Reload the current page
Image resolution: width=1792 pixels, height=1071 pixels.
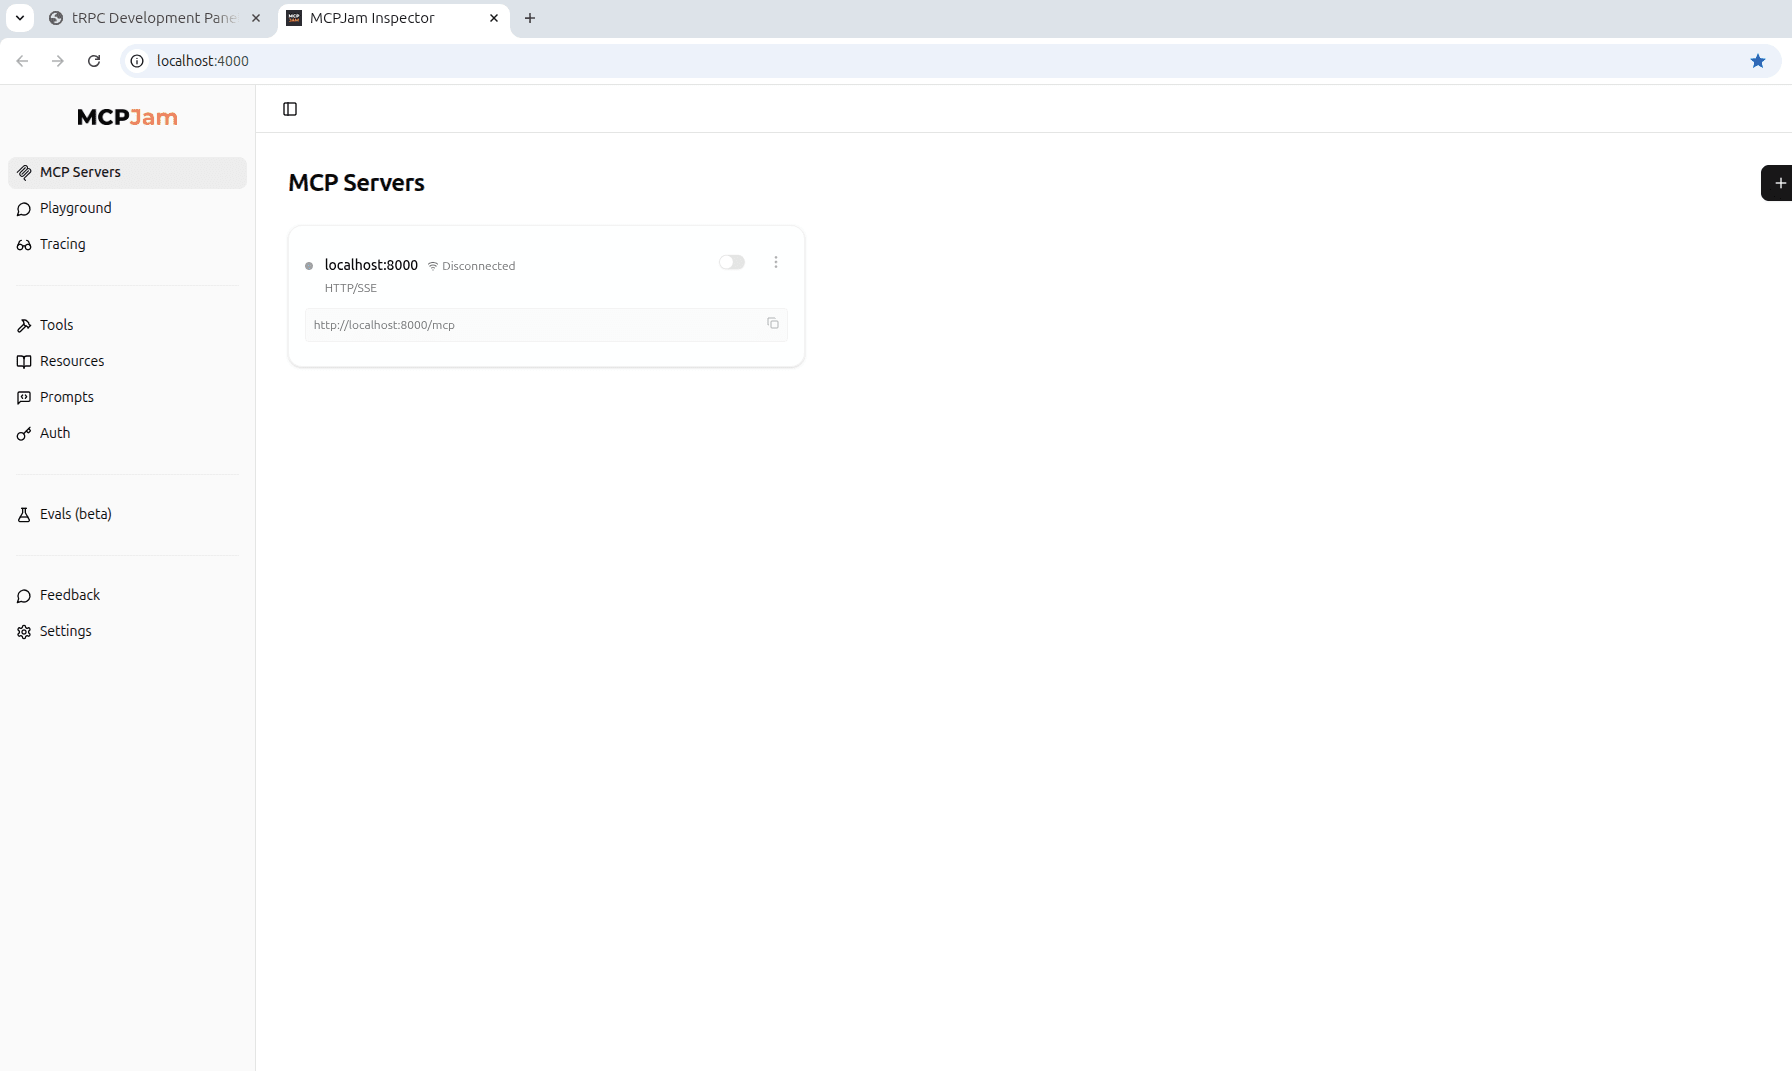click(94, 61)
